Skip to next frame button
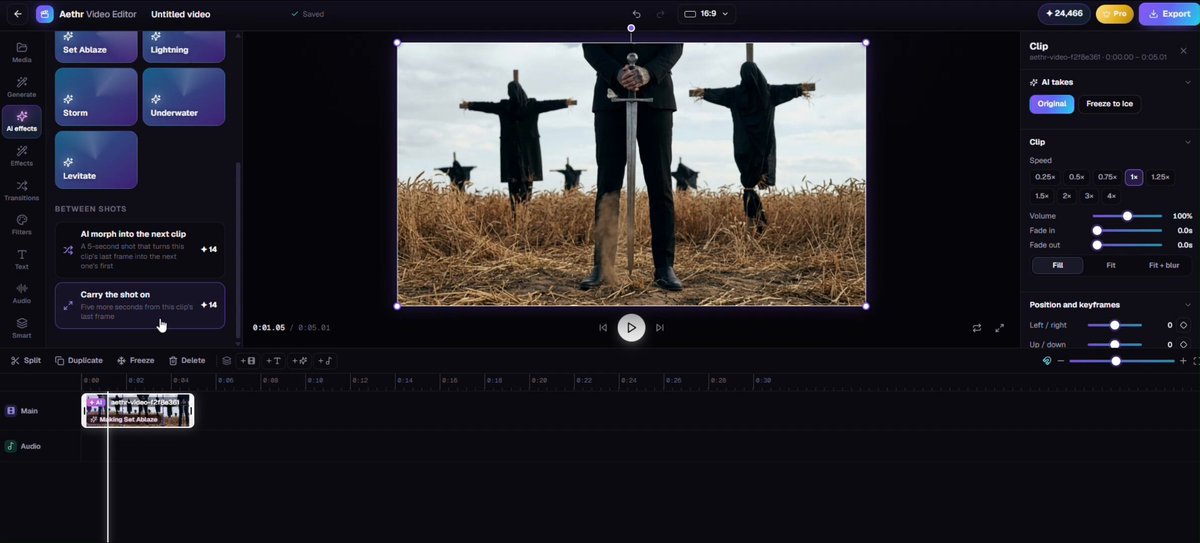Screen dimensions: 1200x543 [659, 327]
